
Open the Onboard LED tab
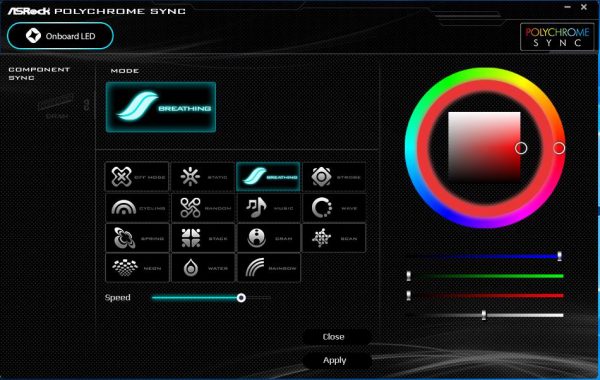[x=60, y=36]
